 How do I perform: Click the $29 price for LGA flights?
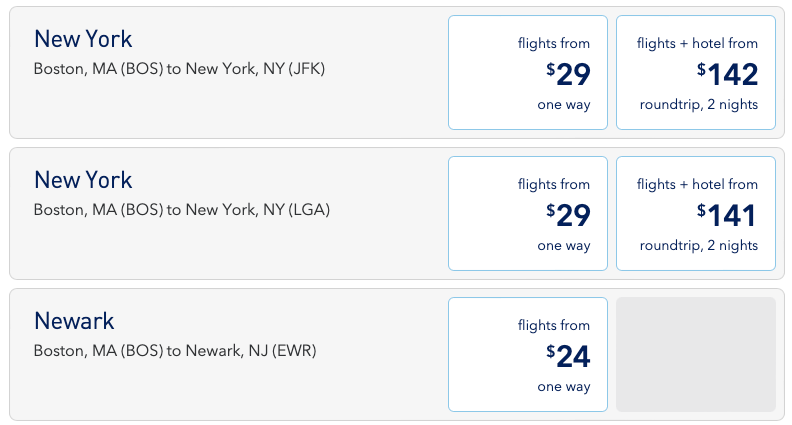(x=569, y=215)
